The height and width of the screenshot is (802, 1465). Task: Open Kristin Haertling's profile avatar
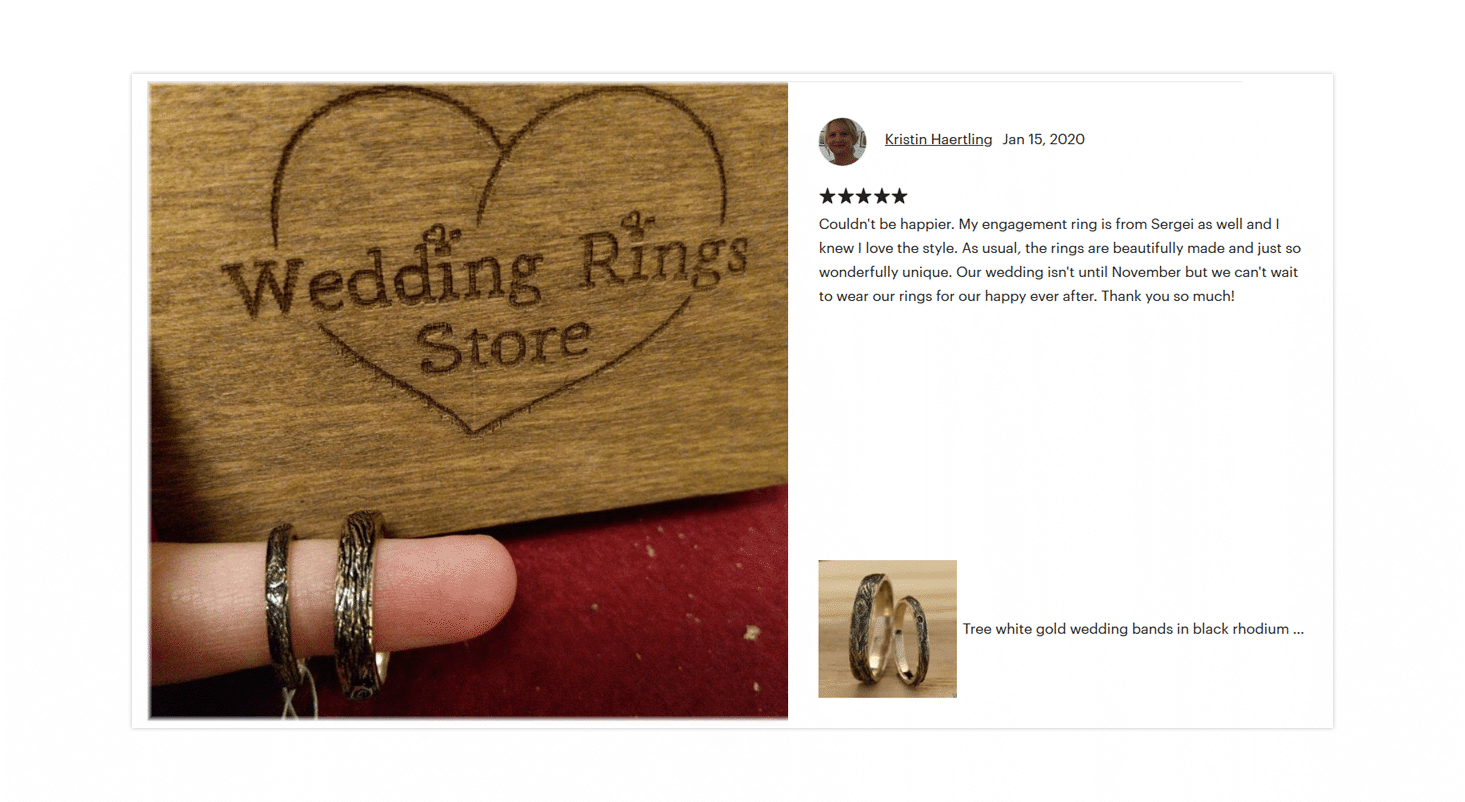coord(842,141)
